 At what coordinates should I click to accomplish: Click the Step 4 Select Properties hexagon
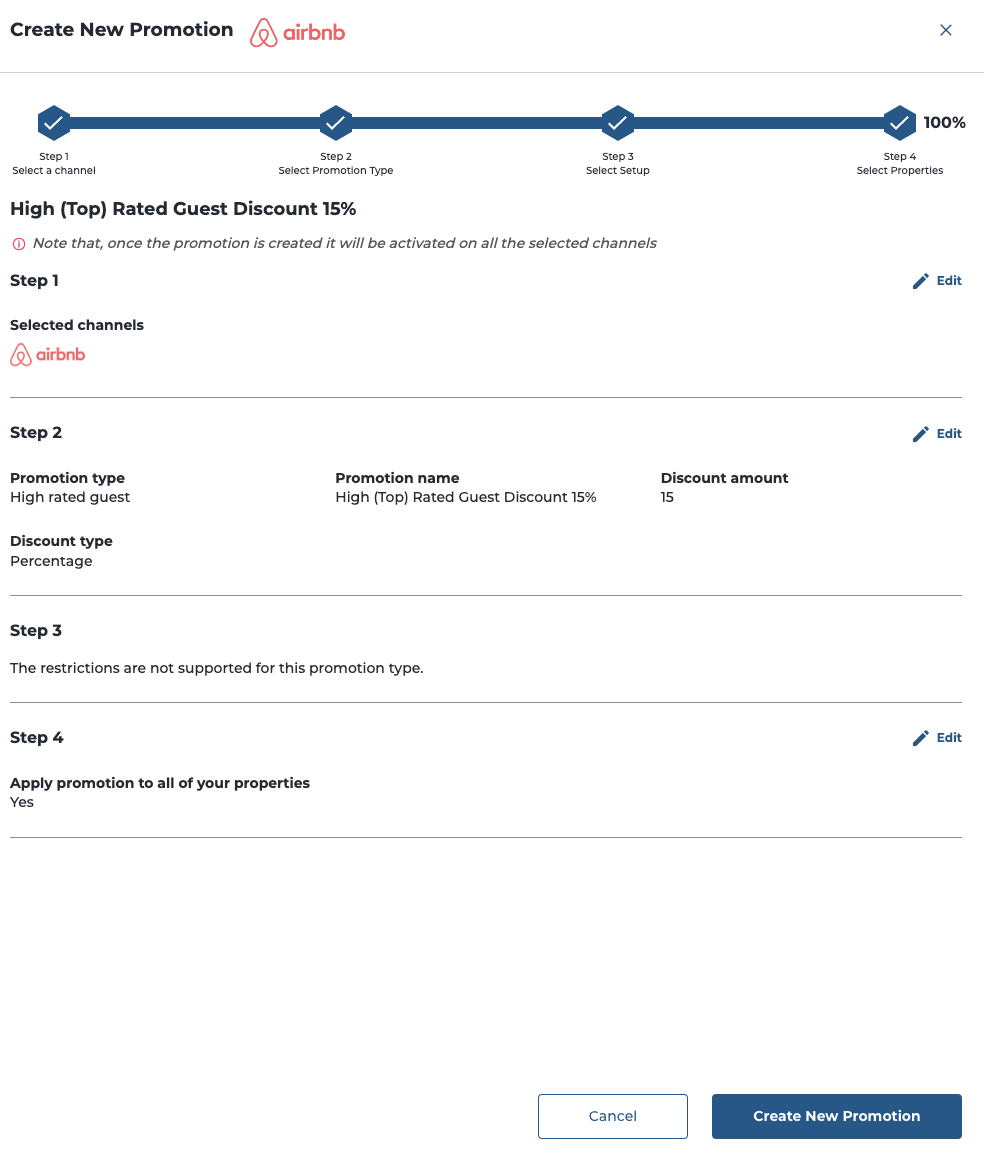click(899, 122)
